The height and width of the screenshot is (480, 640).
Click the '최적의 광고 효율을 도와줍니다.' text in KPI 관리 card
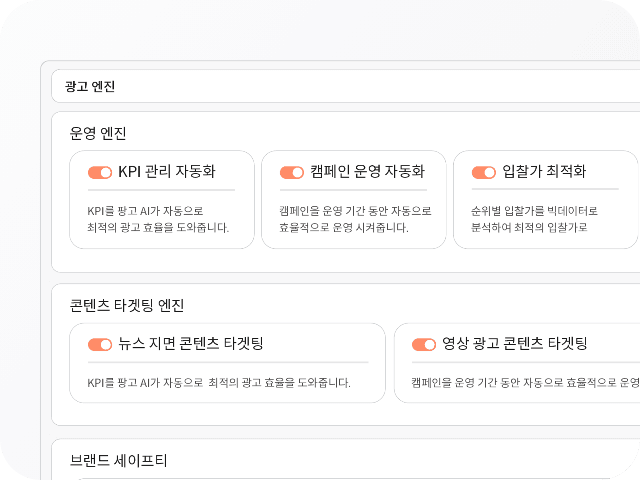click(x=158, y=227)
